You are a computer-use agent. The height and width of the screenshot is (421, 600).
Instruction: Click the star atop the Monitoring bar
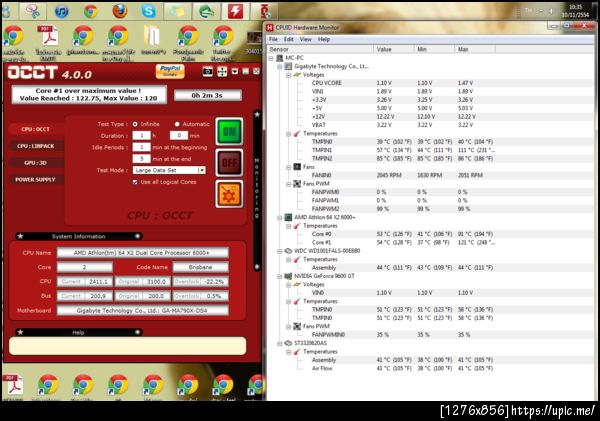257,114
